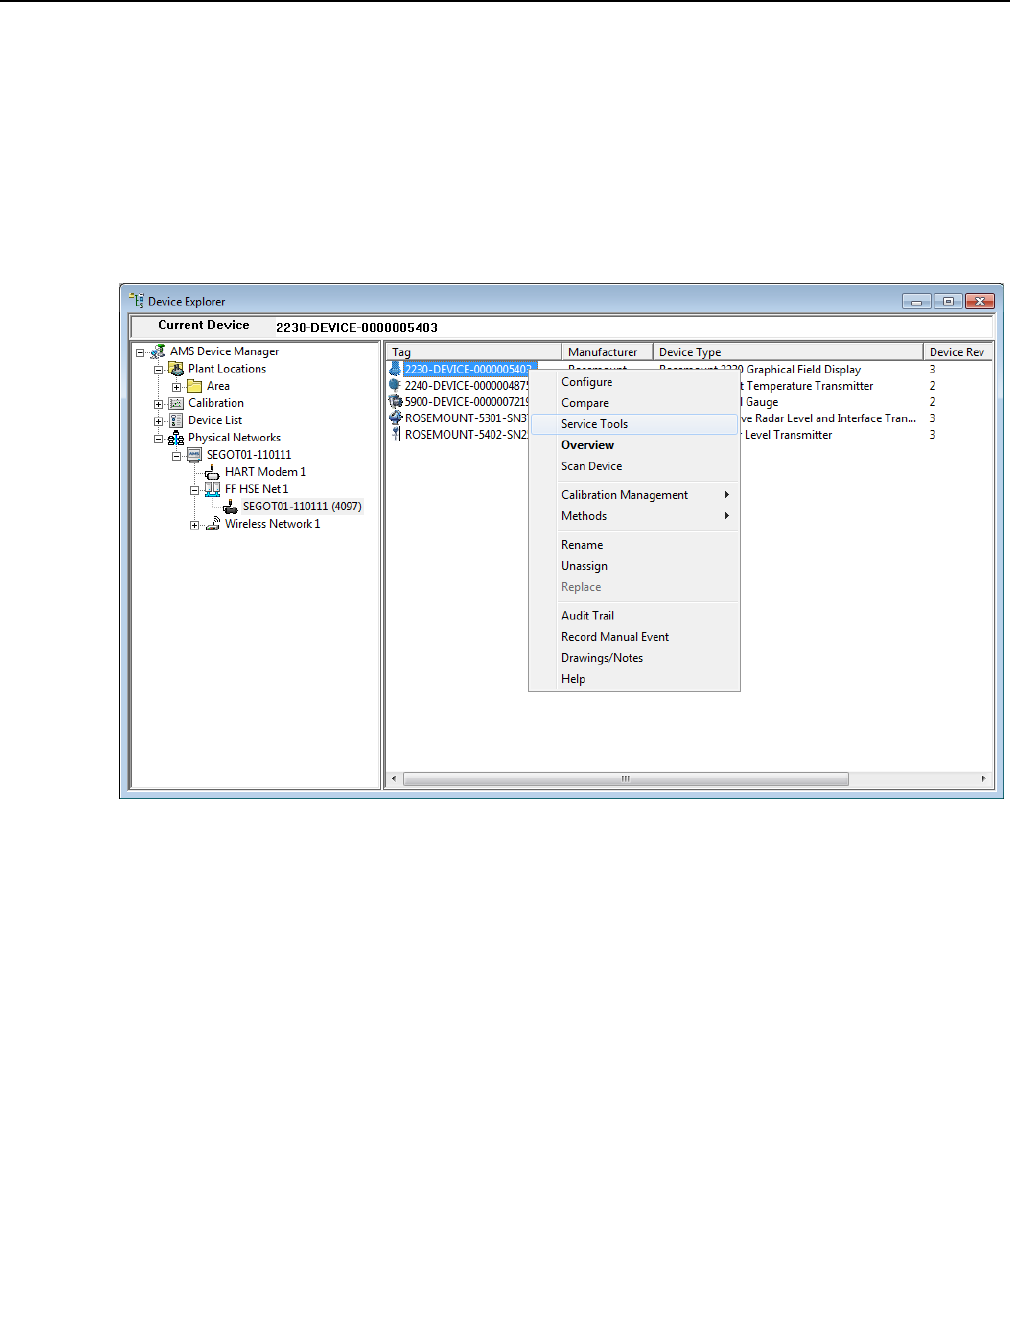Select SEGOT01-110111 (4097) tree item
Screen dimensions: 1028x1322
[302, 507]
